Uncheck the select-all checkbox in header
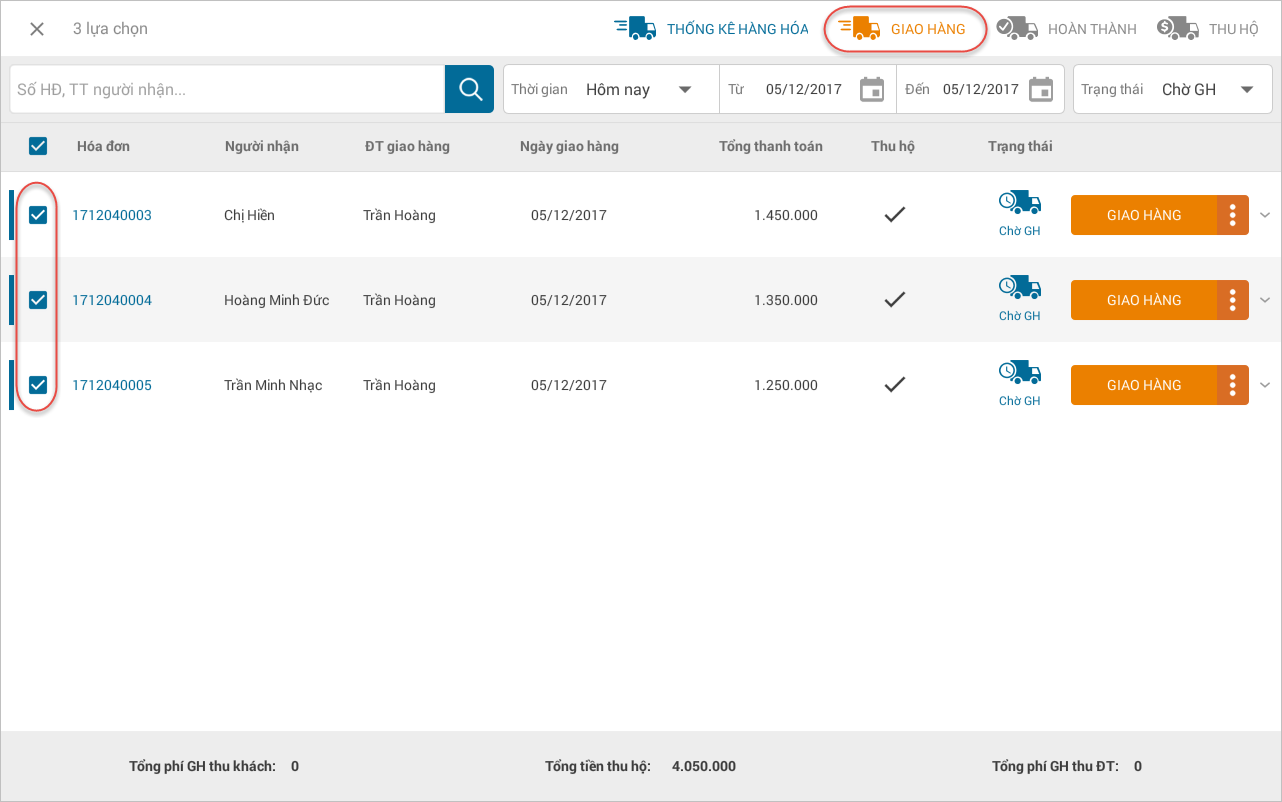This screenshot has height=802, width=1282. [38, 146]
